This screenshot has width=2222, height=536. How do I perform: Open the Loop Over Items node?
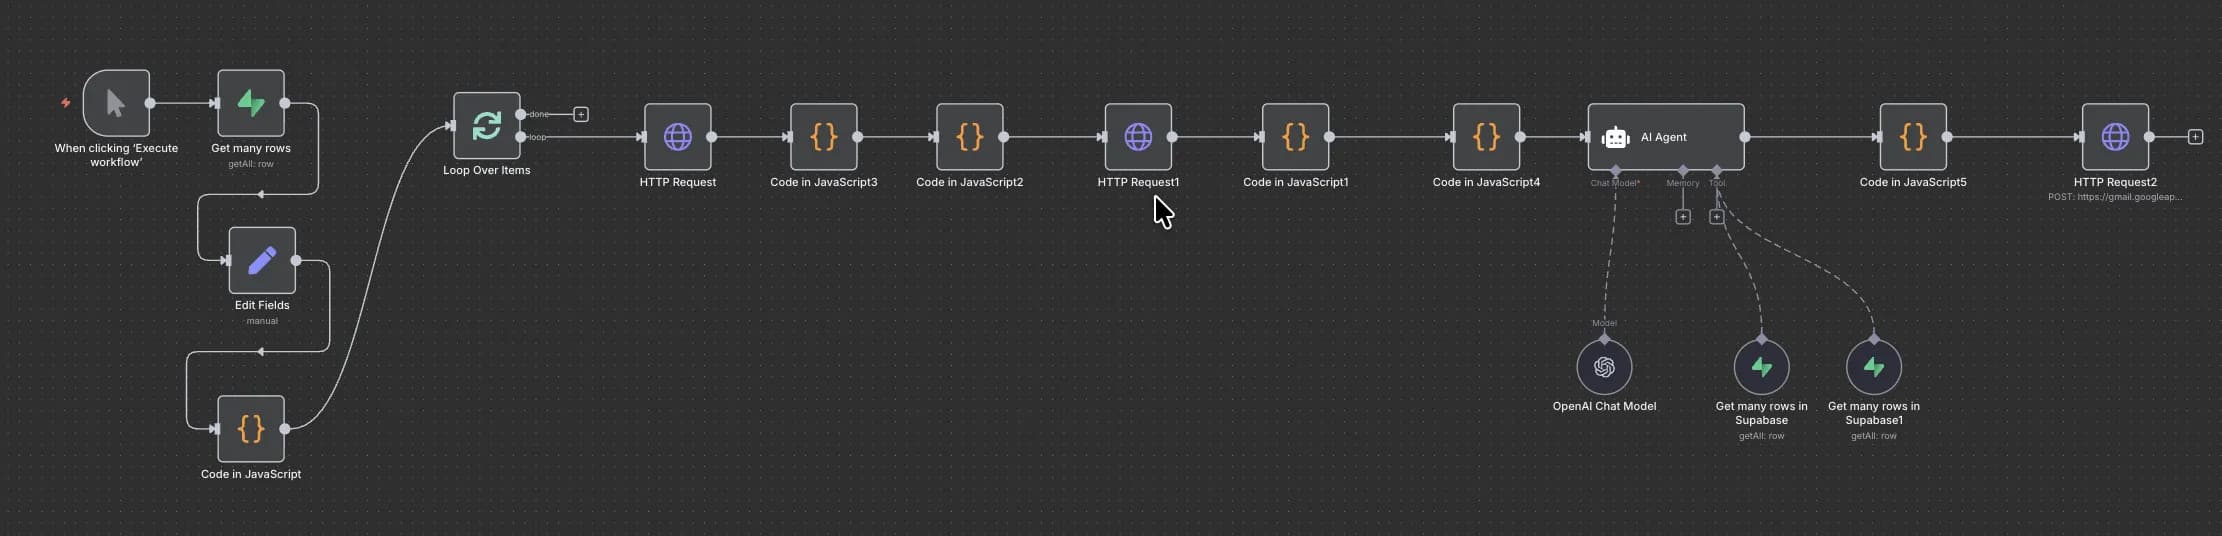coord(487,126)
